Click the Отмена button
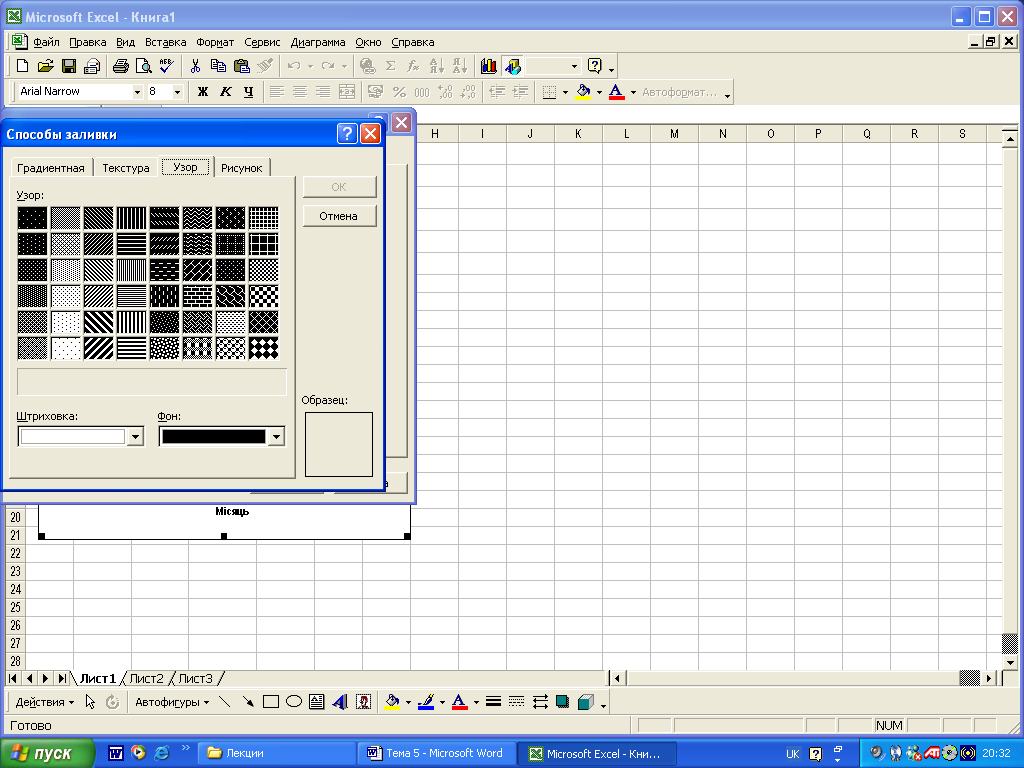This screenshot has height=768, width=1024. [x=339, y=216]
